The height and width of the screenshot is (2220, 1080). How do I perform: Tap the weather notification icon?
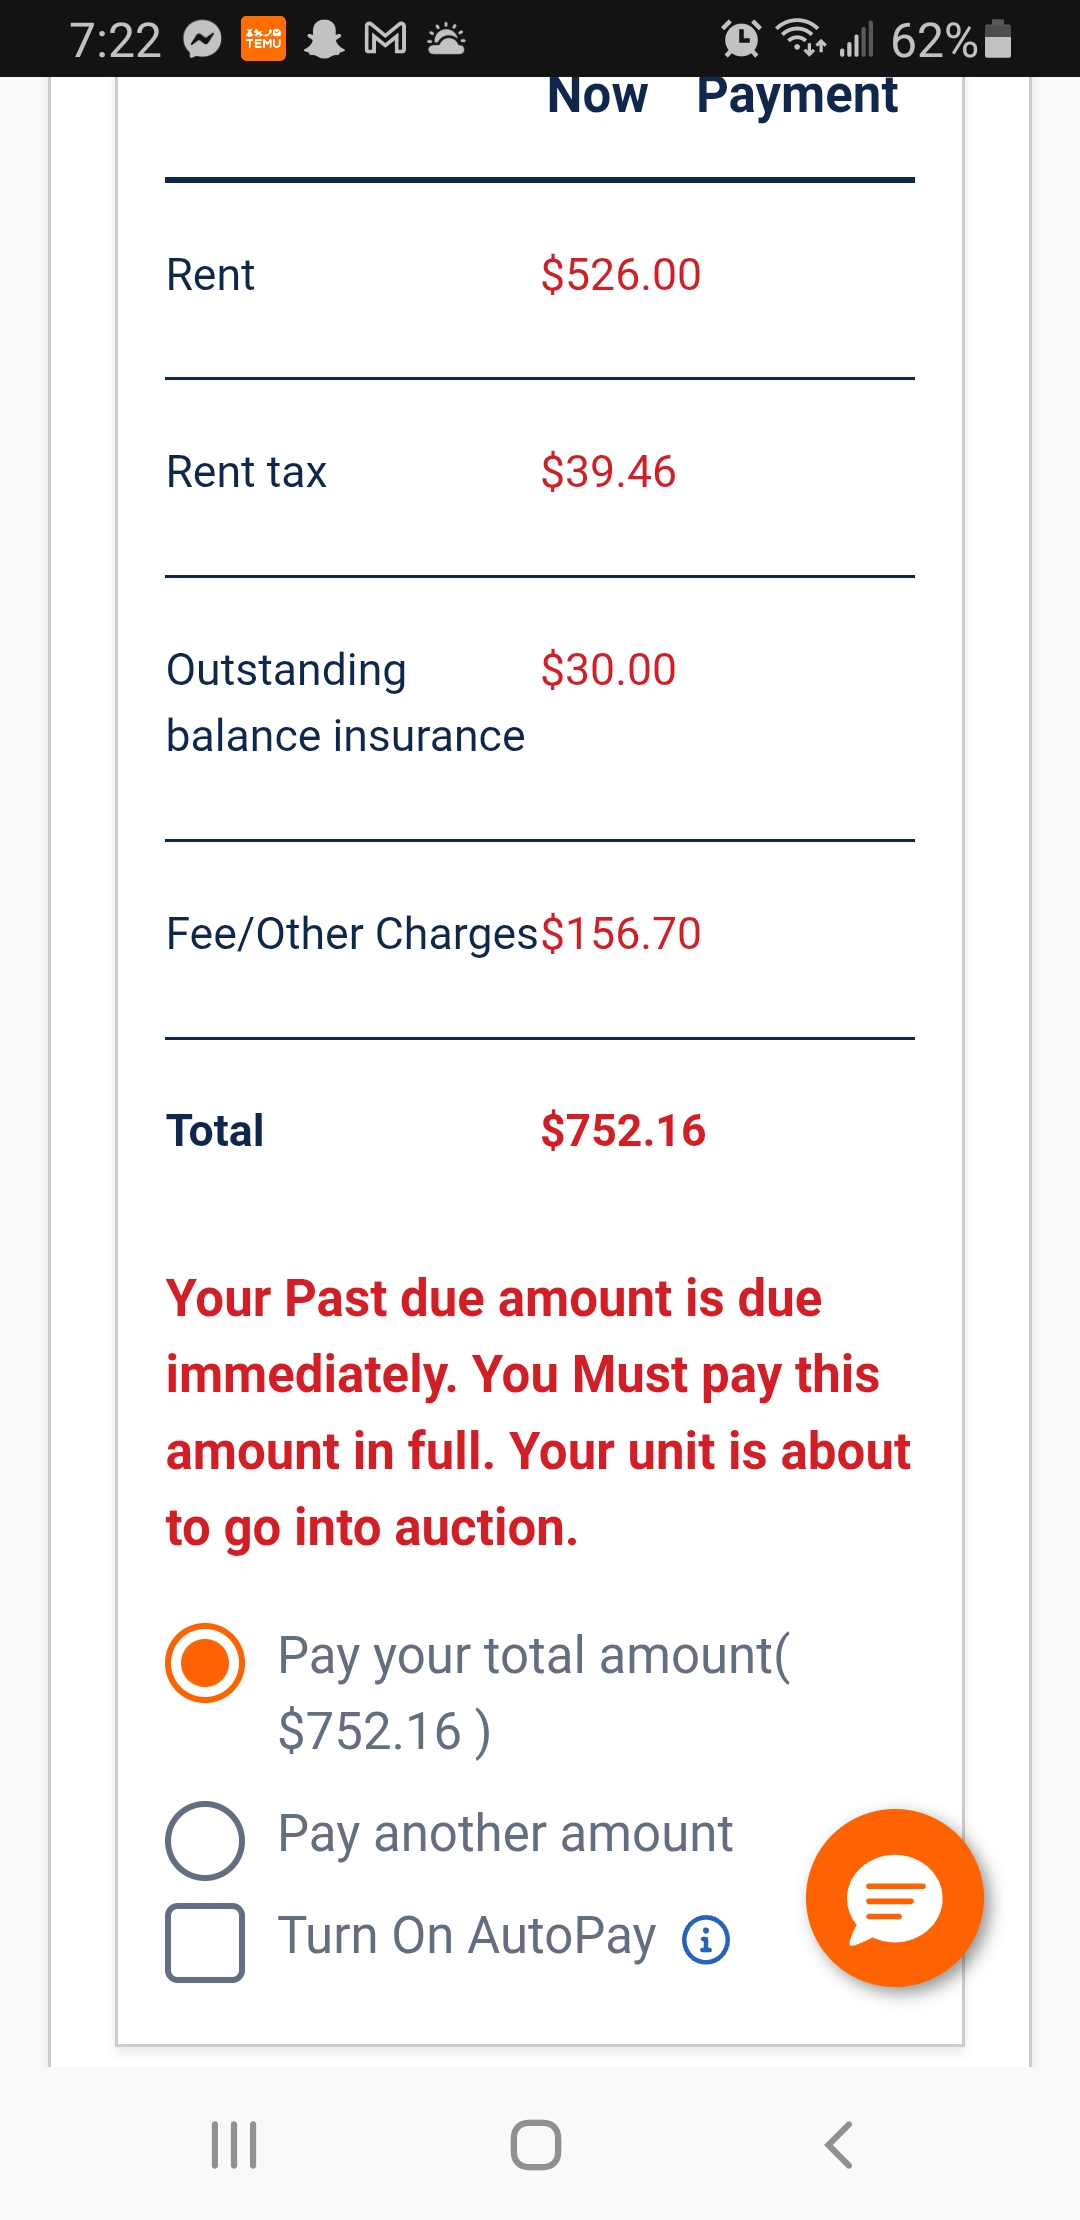(x=446, y=40)
